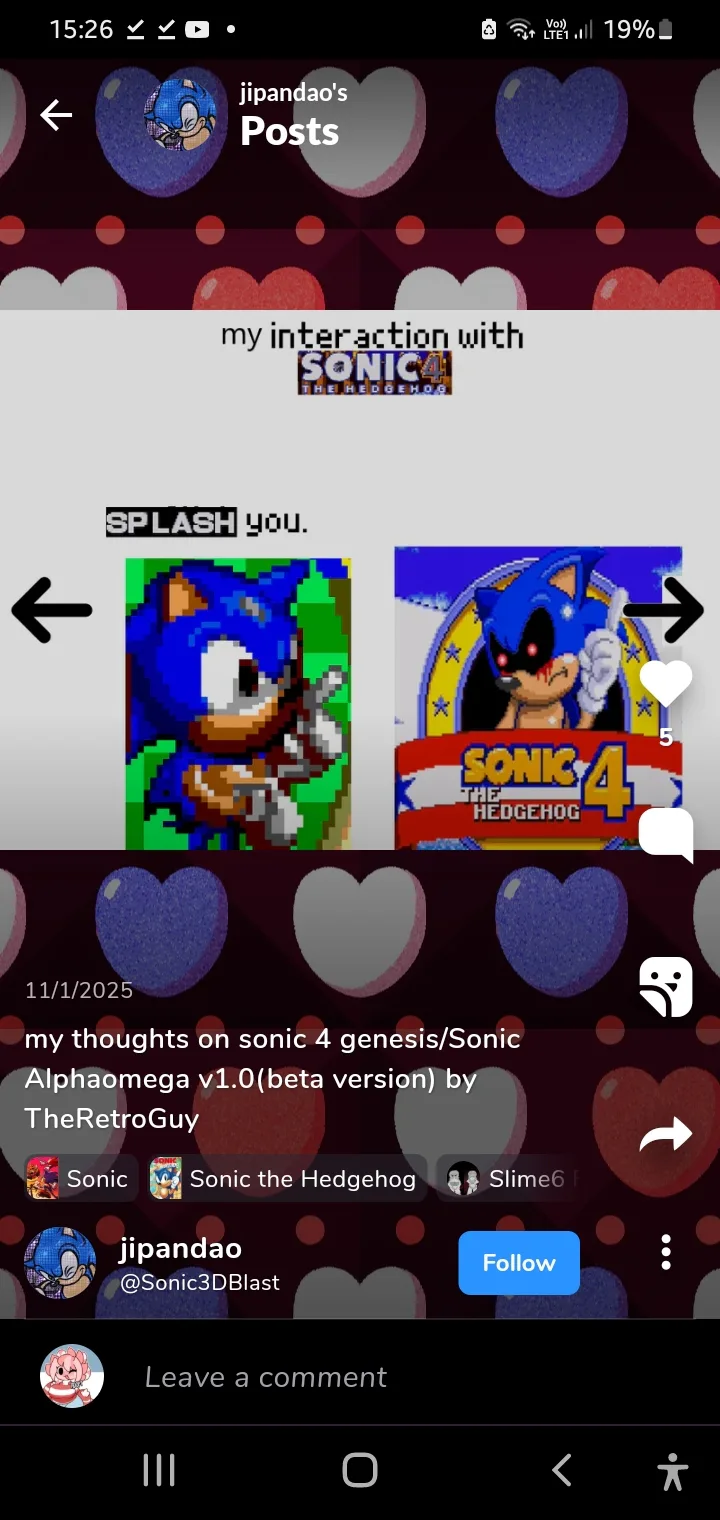Image resolution: width=720 pixels, height=1520 pixels.
Task: Open the Slime6 tag chip
Action: tap(510, 1179)
